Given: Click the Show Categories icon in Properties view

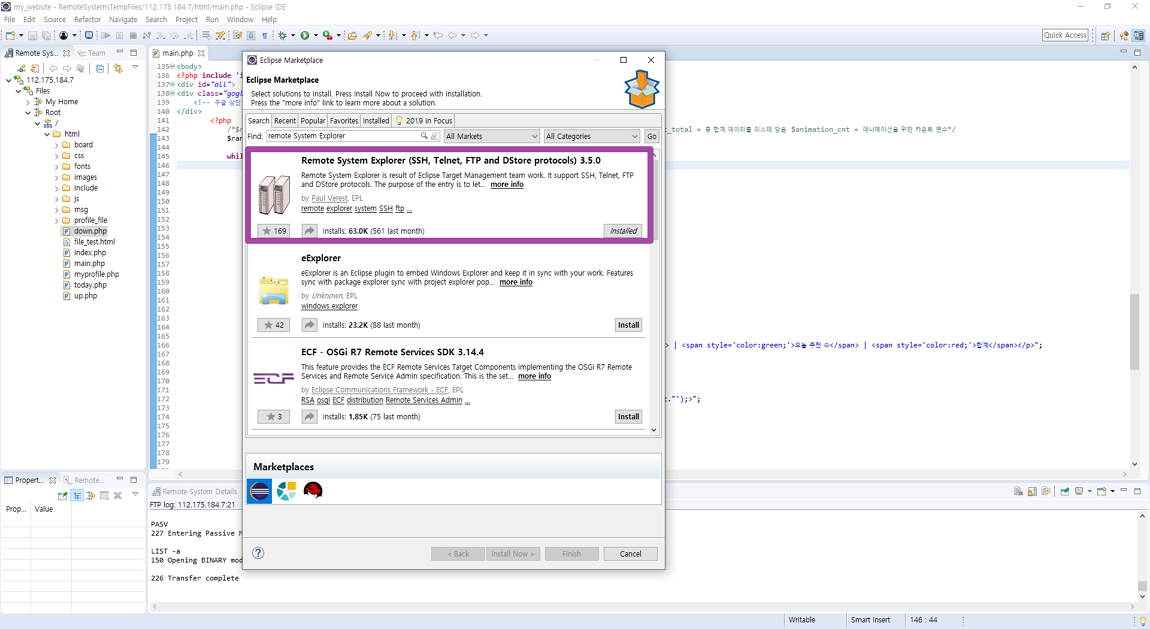Looking at the screenshot, I should 77,496.
